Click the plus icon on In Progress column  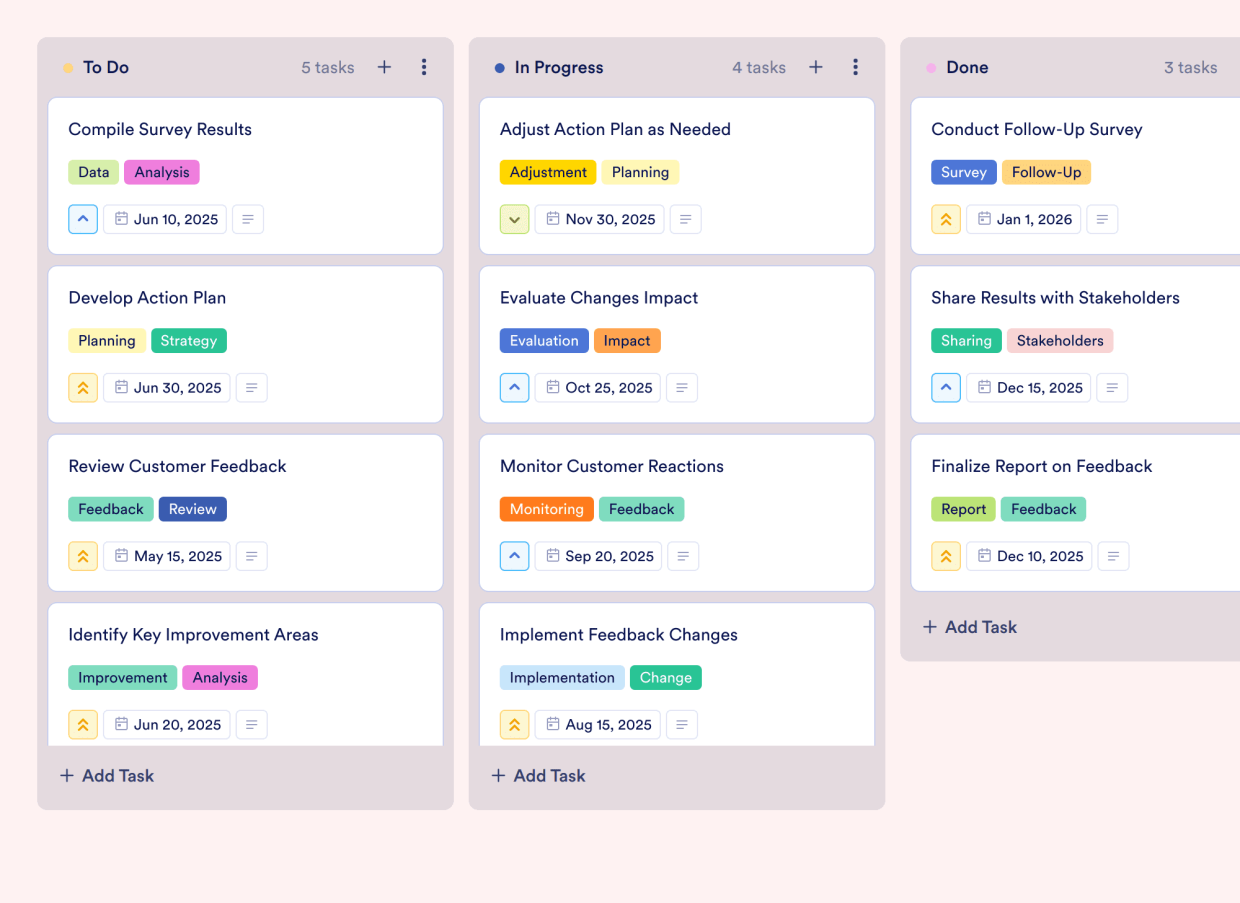coord(816,67)
